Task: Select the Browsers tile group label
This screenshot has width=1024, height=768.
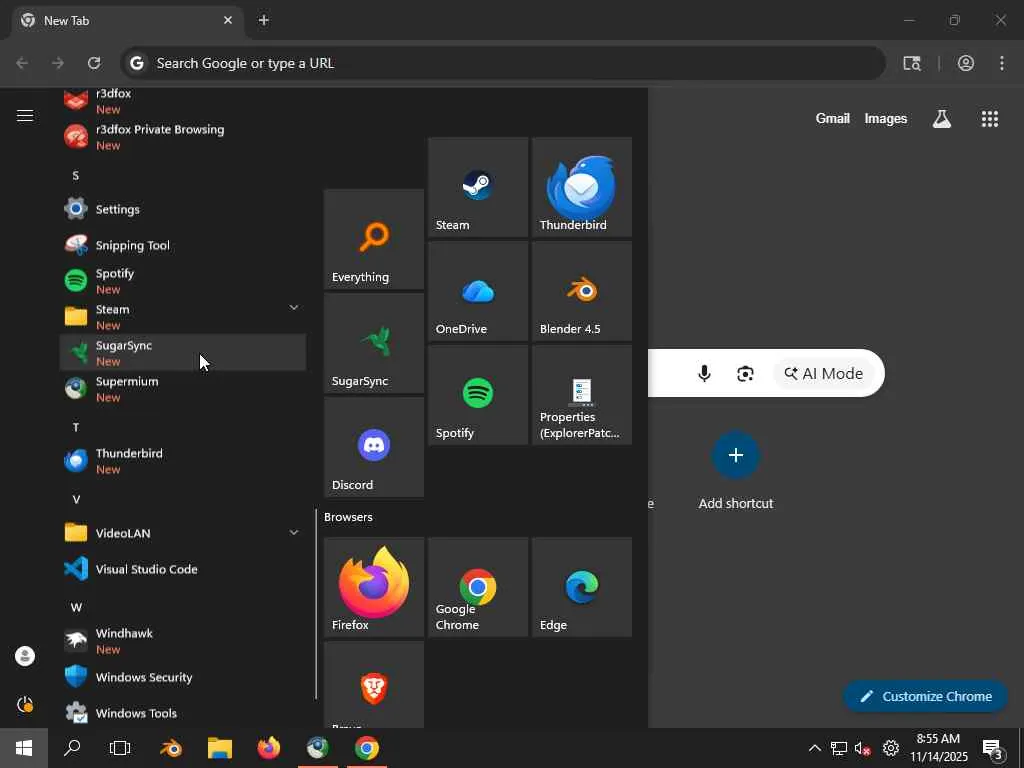Action: point(348,517)
